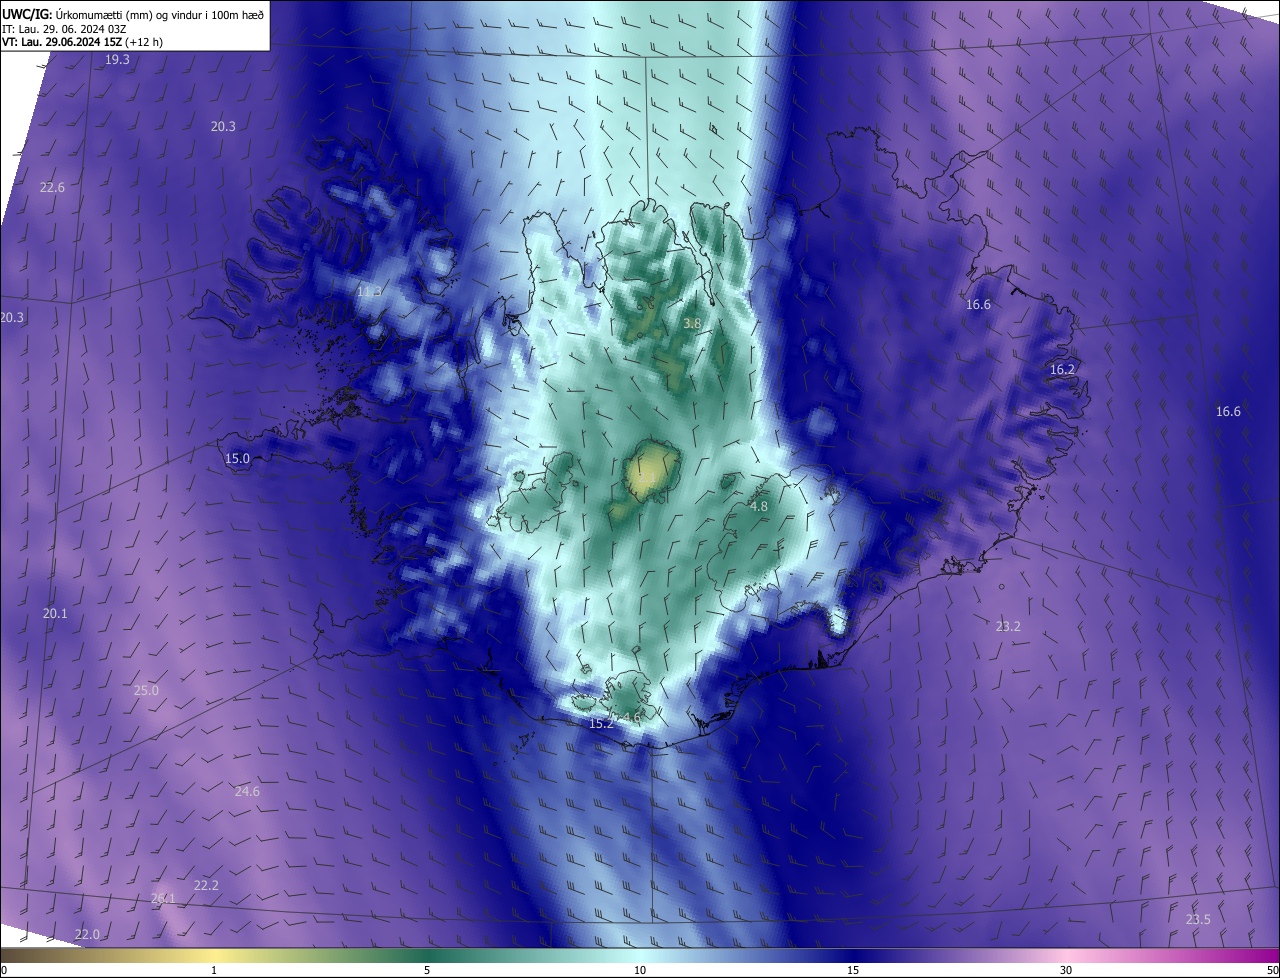Click the color scale tick label 10

tap(640, 971)
